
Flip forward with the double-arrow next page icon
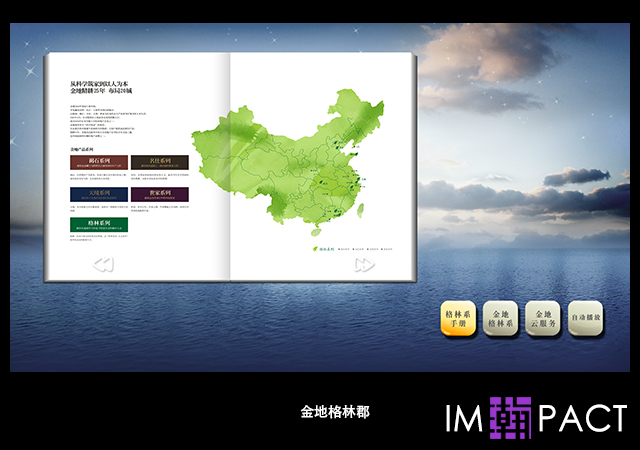tap(364, 265)
